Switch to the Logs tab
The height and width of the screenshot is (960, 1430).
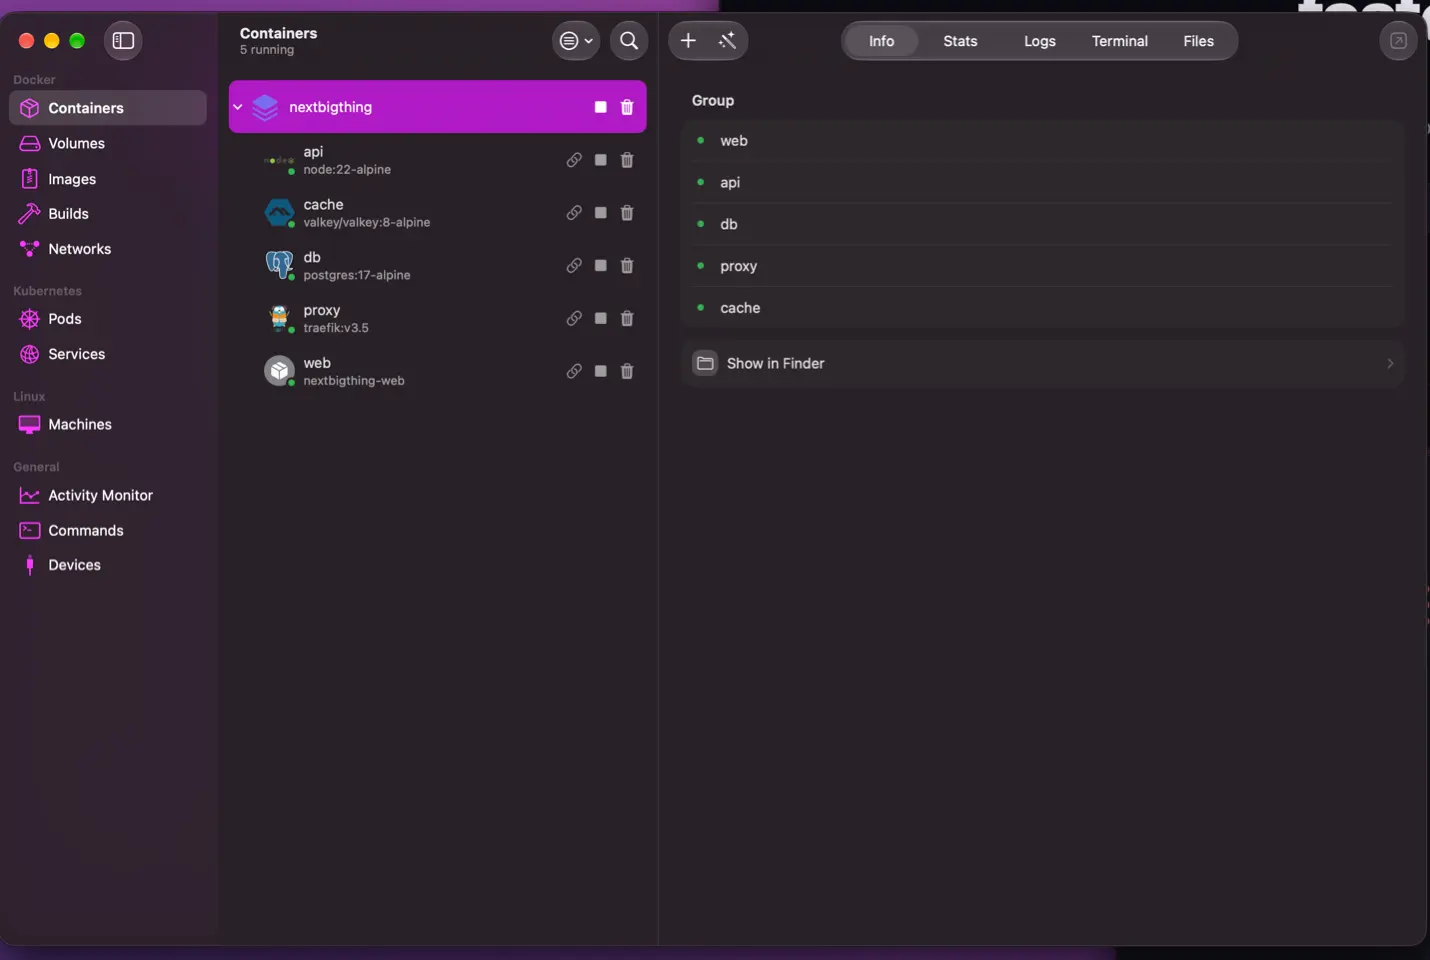coord(1040,41)
